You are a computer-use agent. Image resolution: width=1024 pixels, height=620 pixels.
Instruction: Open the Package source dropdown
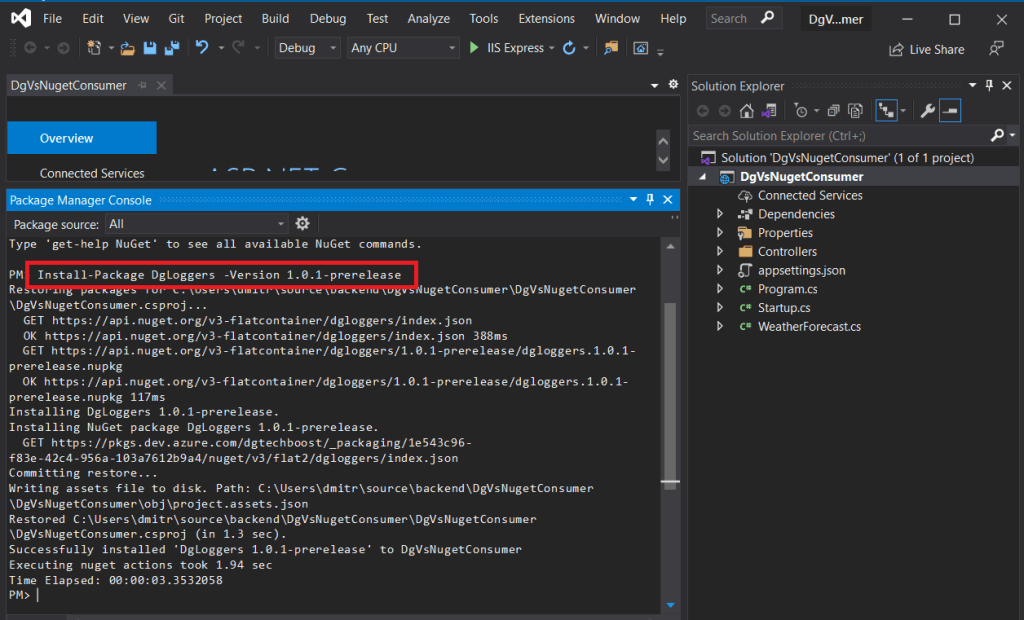pos(197,224)
